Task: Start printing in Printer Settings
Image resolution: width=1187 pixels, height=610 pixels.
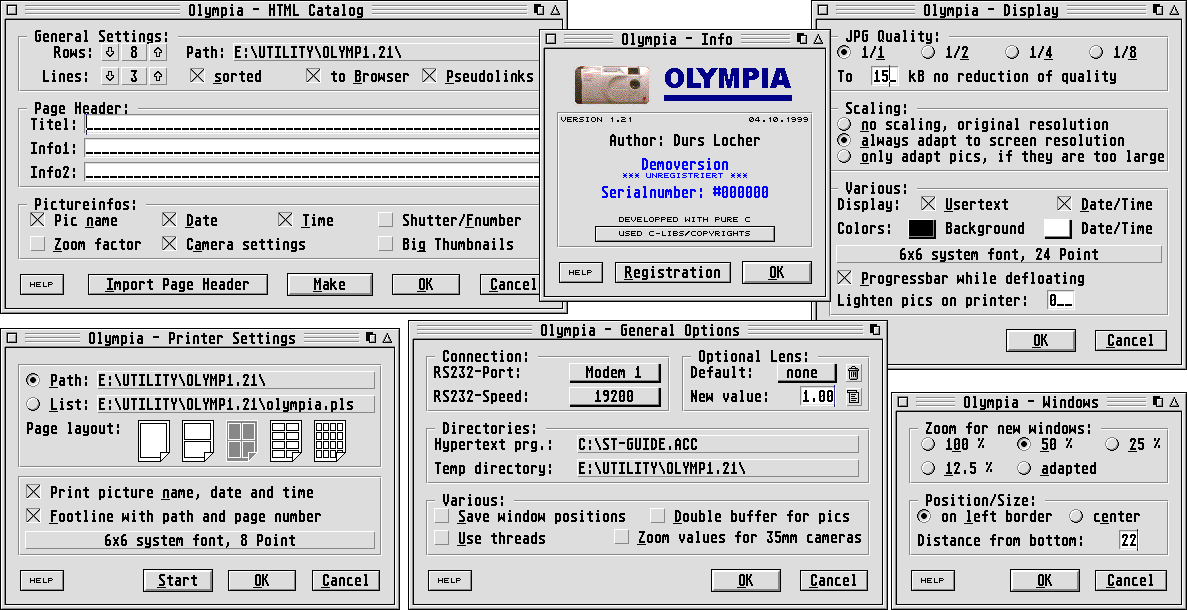Action: click(x=177, y=580)
